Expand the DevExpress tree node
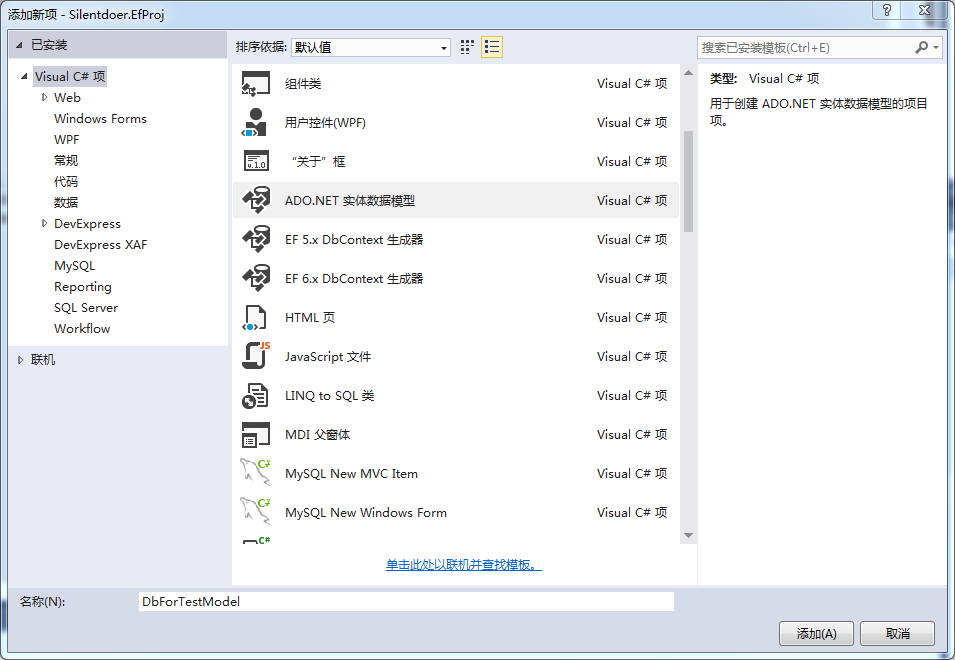The image size is (955, 660). [44, 223]
